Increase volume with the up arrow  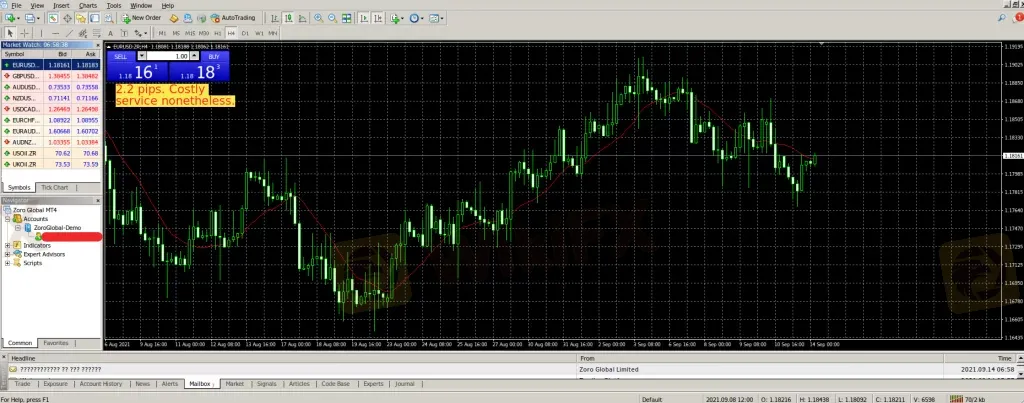point(194,56)
